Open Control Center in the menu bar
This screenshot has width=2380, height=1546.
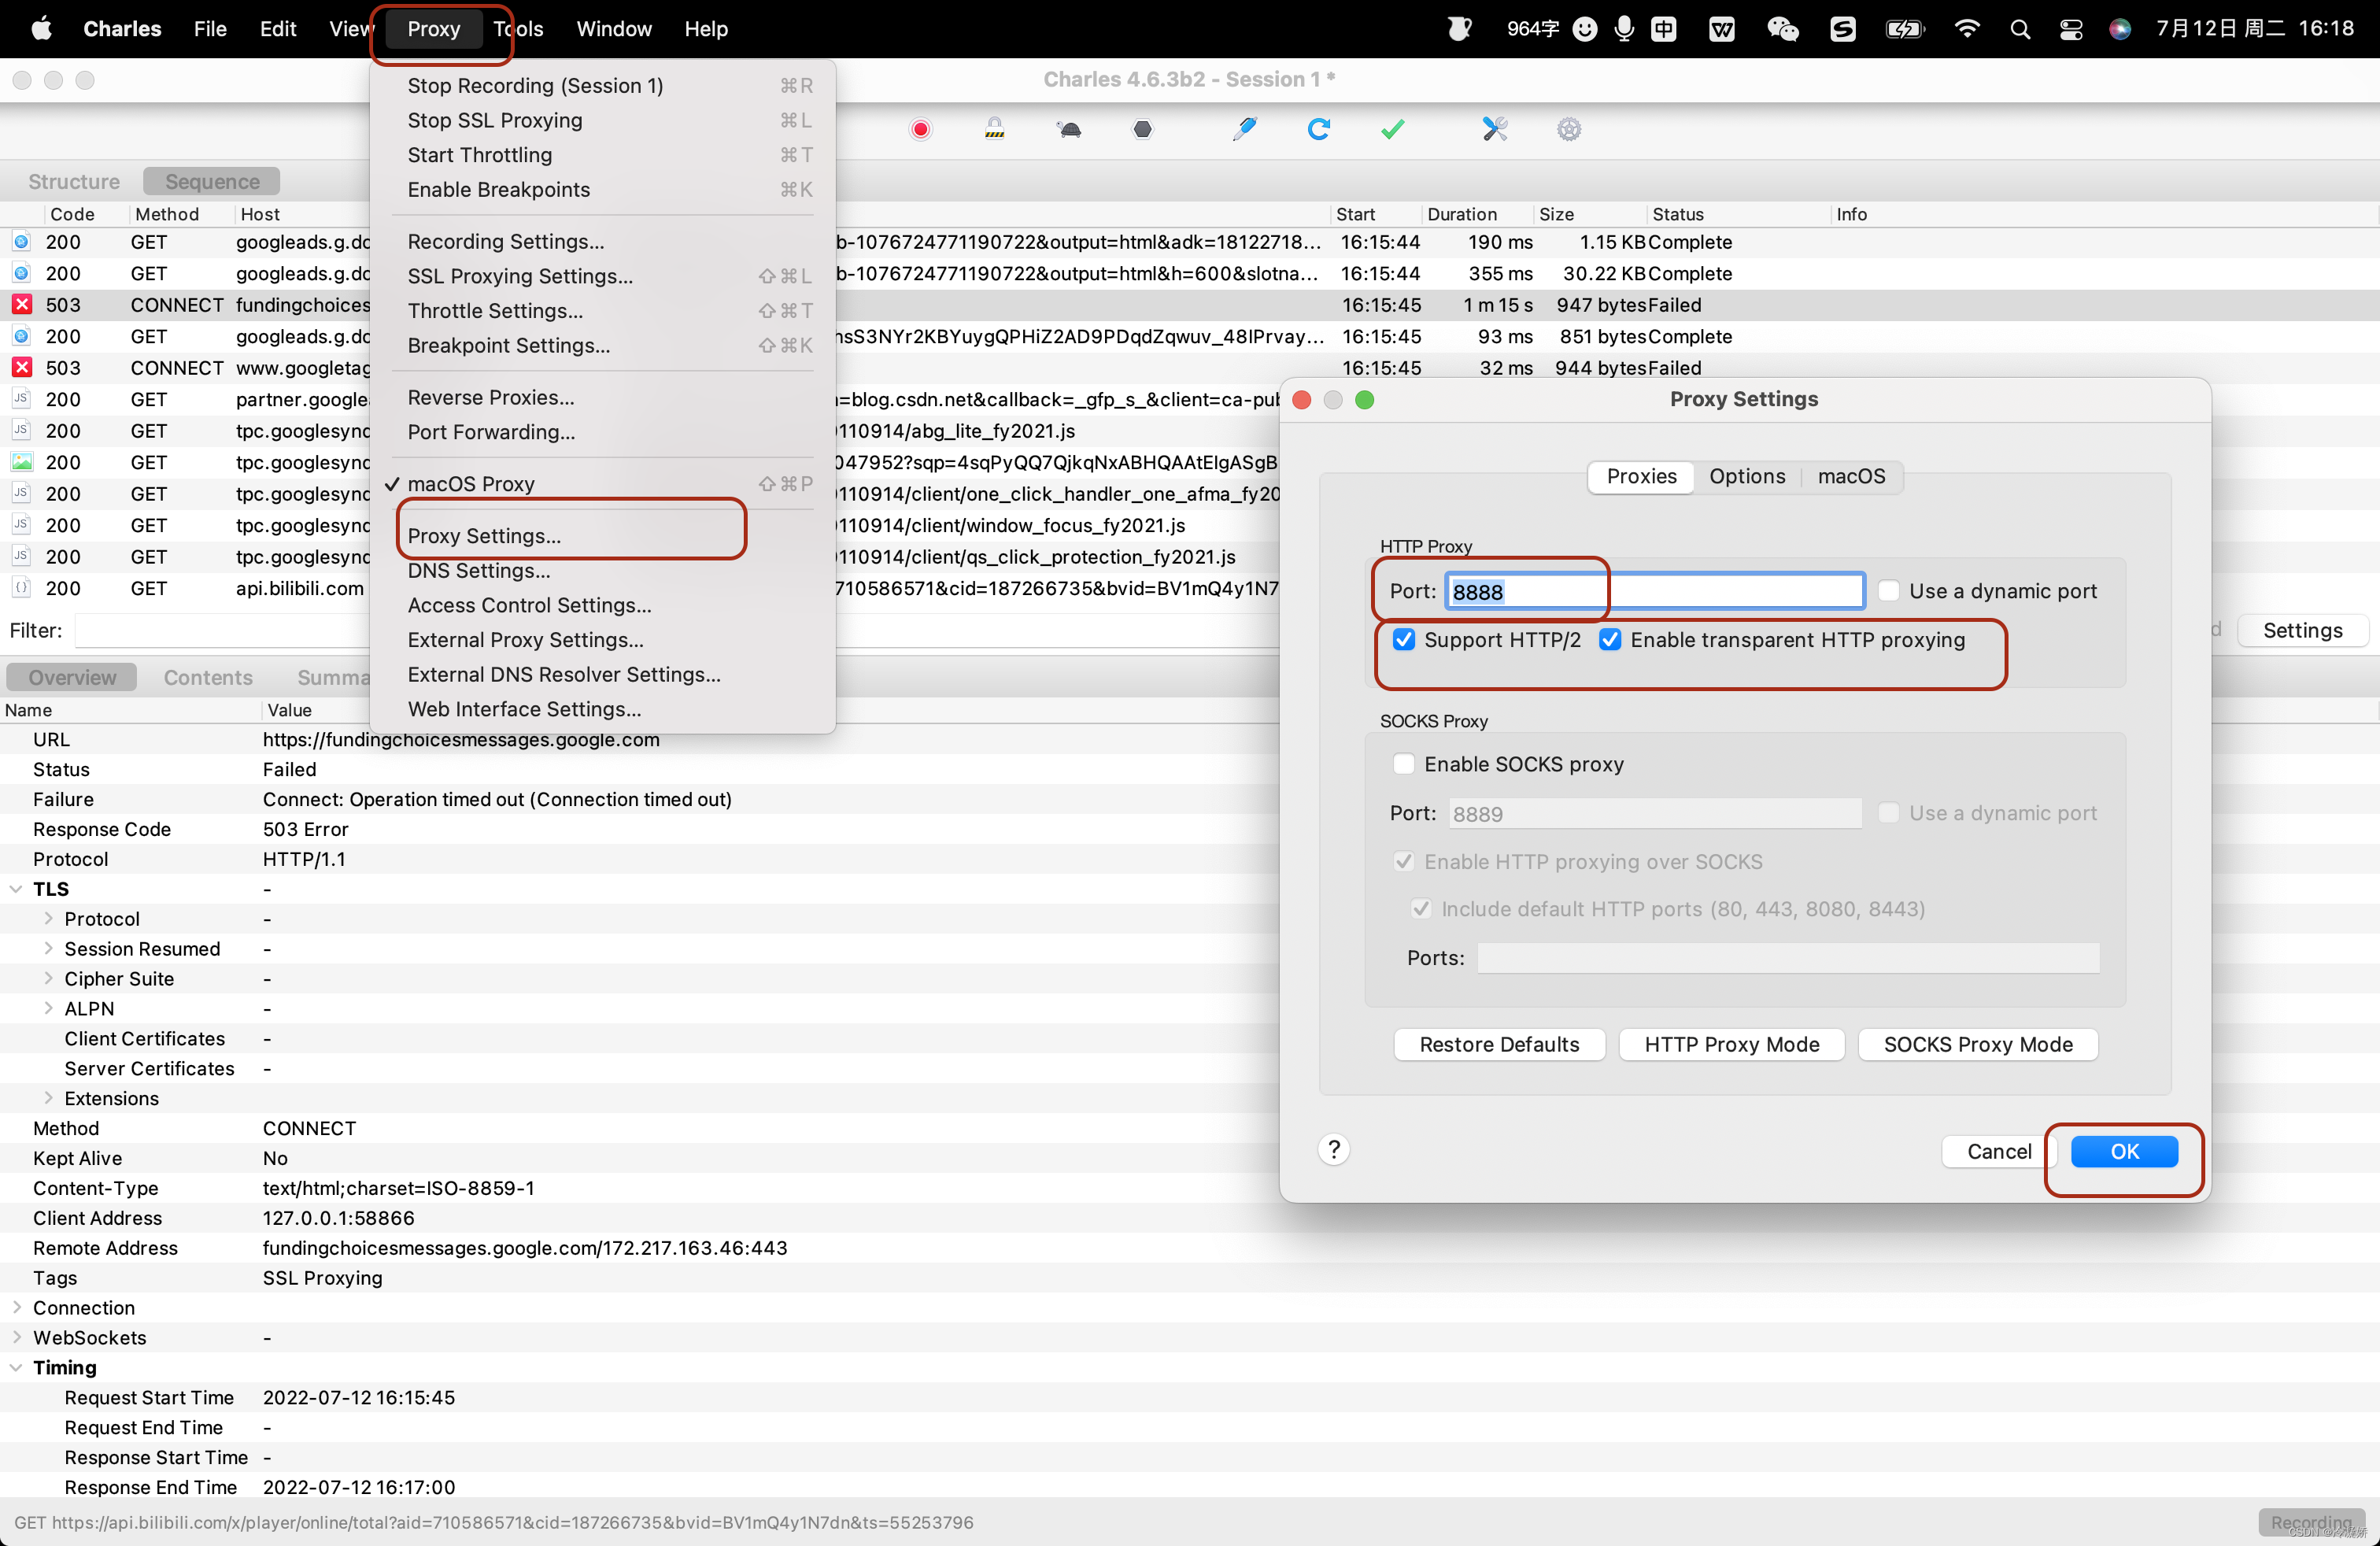(2071, 29)
